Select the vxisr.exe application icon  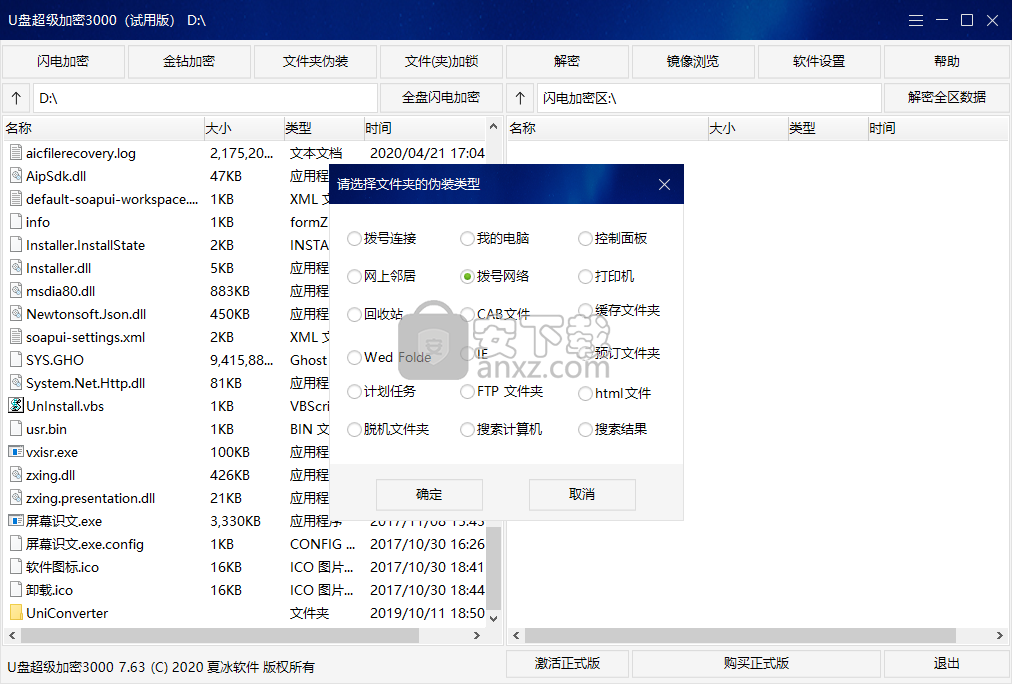pos(14,451)
